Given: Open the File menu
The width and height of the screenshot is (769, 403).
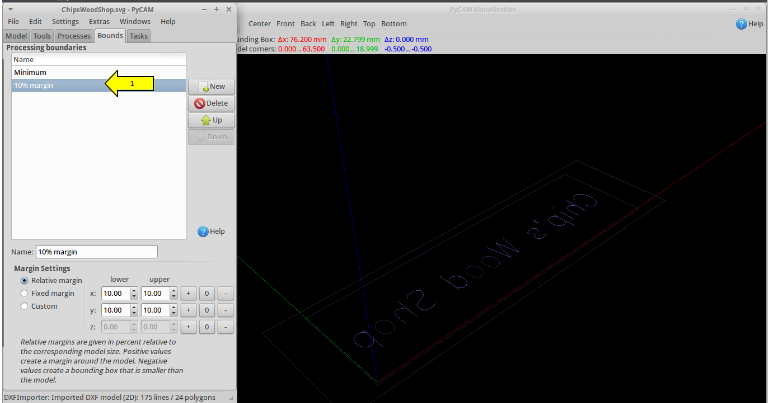Looking at the screenshot, I should point(13,22).
